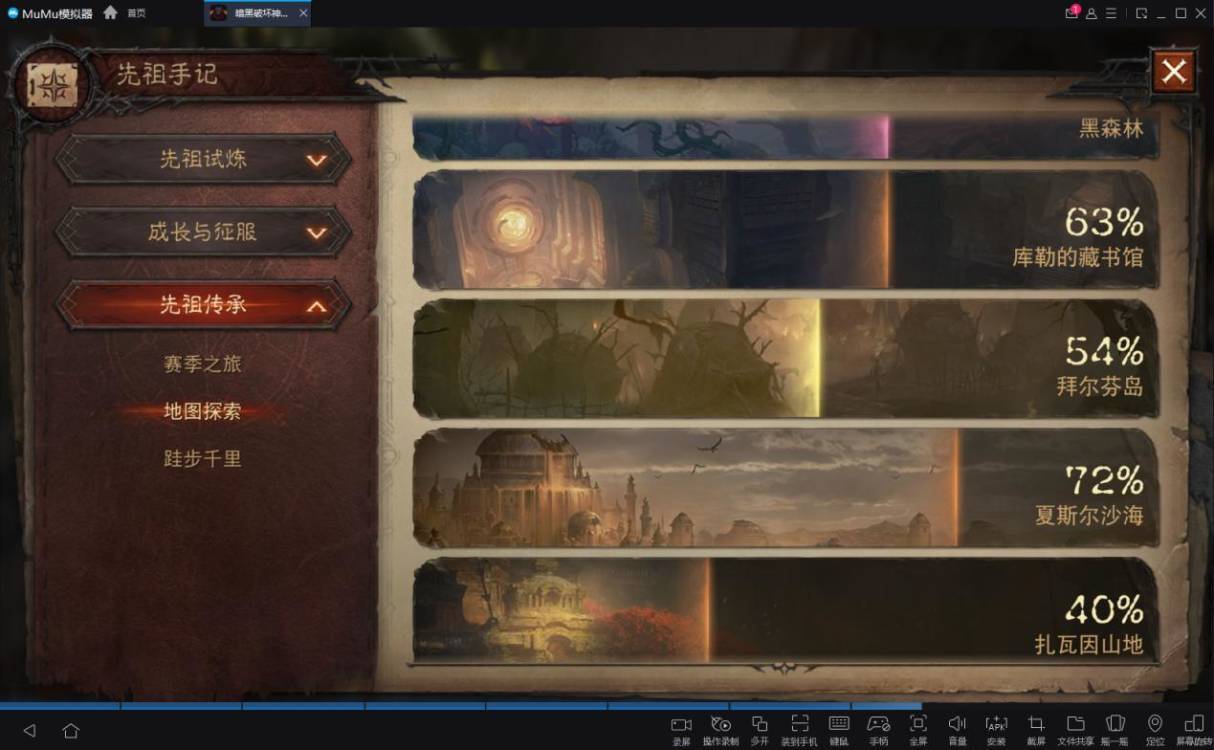The image size is (1214, 750).
Task: Click the APK install icon (安装)
Action: click(x=996, y=729)
